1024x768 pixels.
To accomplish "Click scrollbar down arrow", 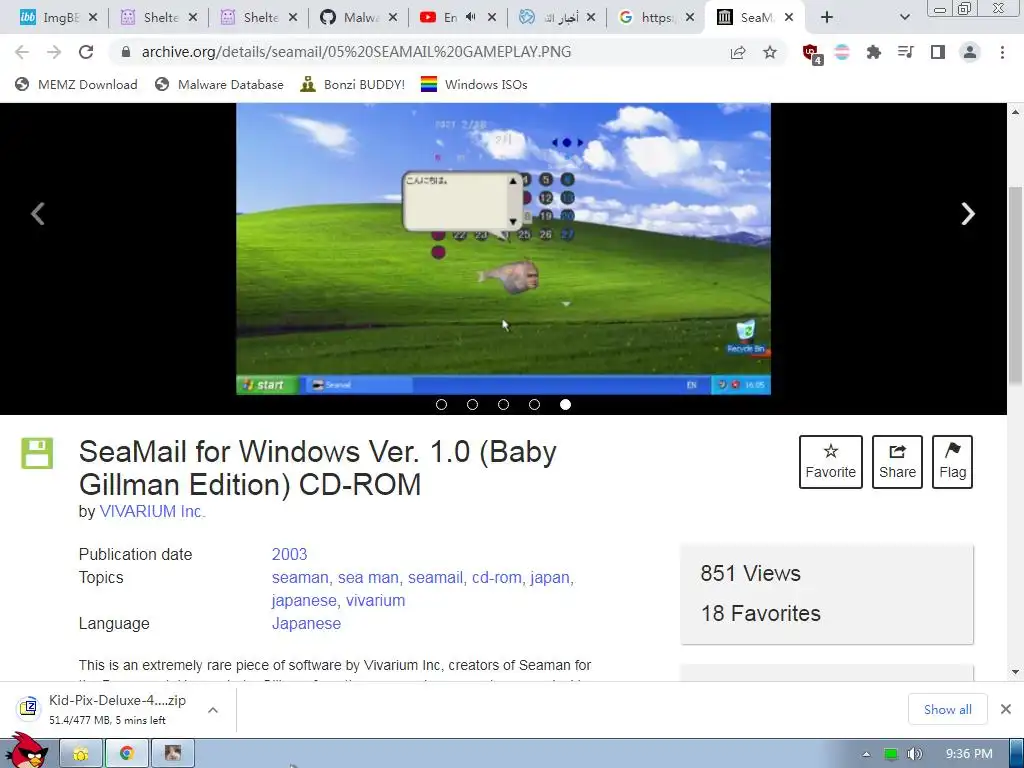I will click(x=1016, y=671).
